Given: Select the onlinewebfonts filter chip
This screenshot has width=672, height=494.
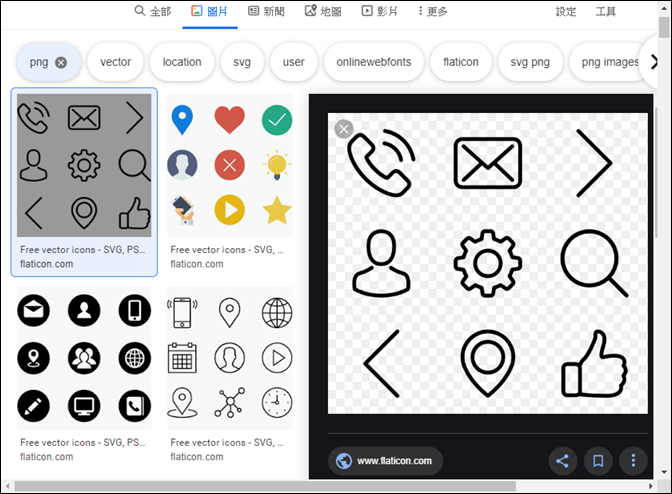Looking at the screenshot, I should (x=374, y=62).
